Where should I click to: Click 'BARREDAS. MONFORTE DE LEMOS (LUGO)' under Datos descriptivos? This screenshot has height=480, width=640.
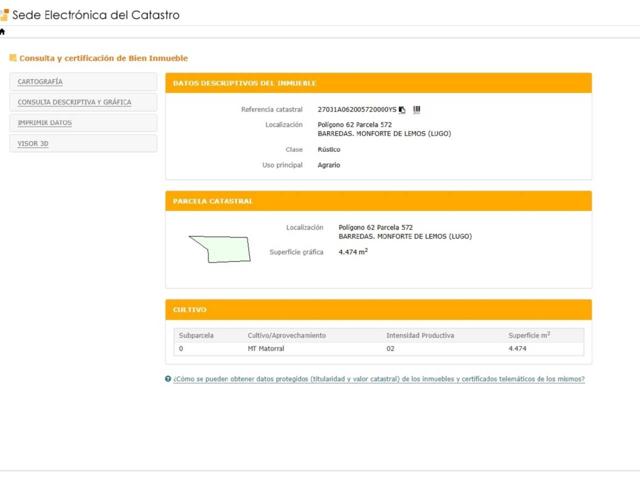tap(384, 133)
